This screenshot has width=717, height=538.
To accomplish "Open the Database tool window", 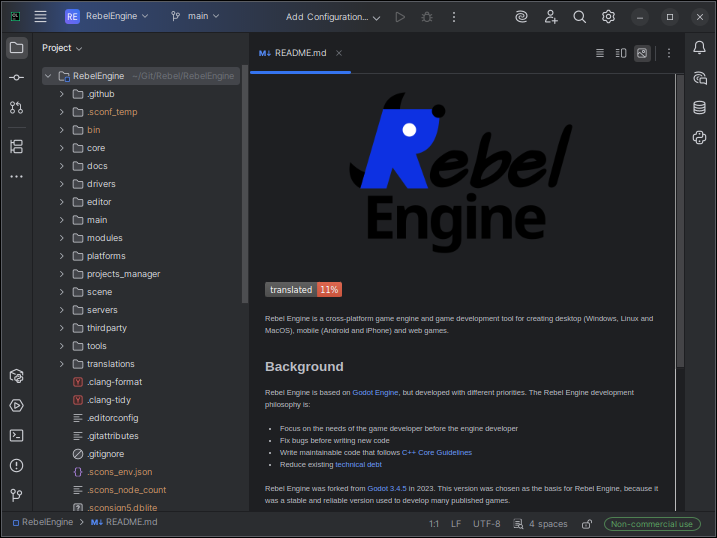I will (699, 107).
